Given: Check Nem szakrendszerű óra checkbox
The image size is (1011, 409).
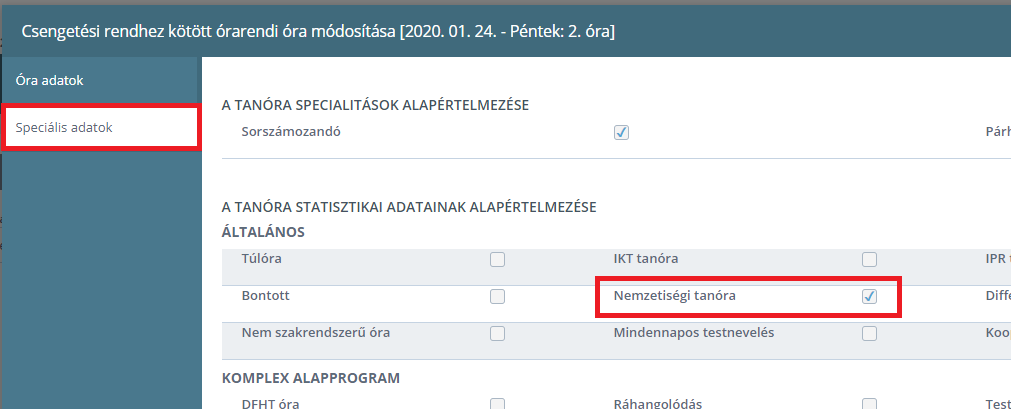Looking at the screenshot, I should coord(496,334).
